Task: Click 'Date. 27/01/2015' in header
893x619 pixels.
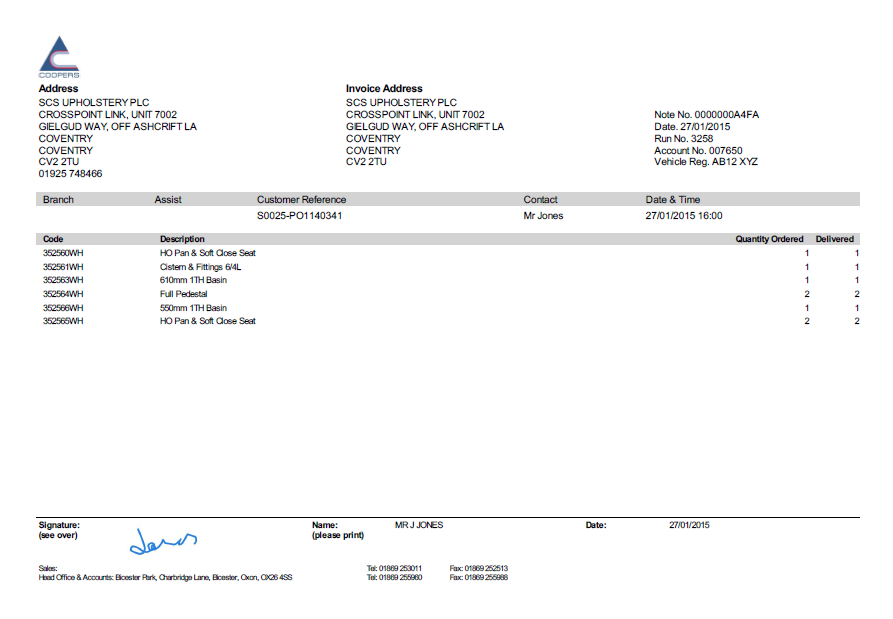Action: point(692,126)
